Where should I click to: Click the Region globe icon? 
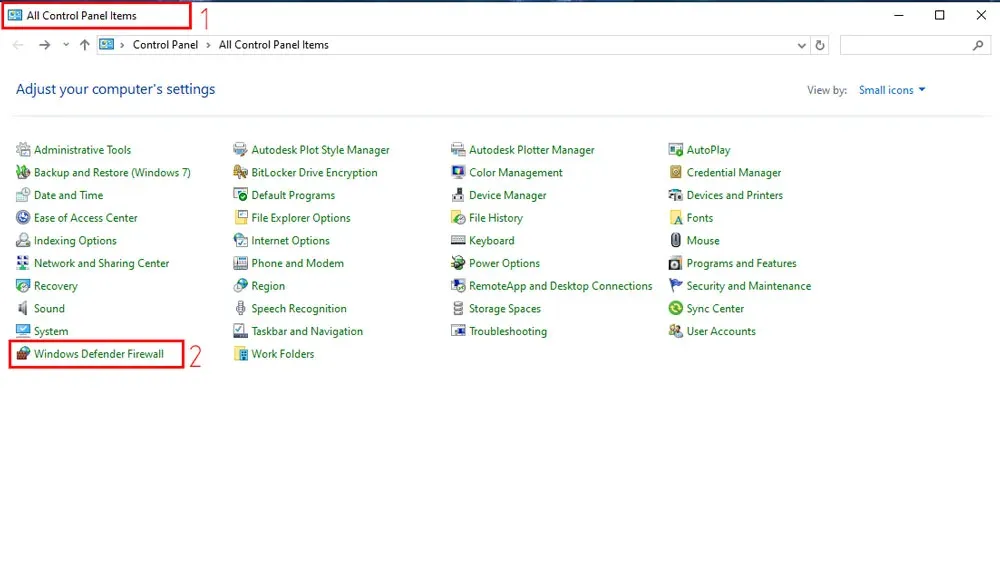coord(240,286)
